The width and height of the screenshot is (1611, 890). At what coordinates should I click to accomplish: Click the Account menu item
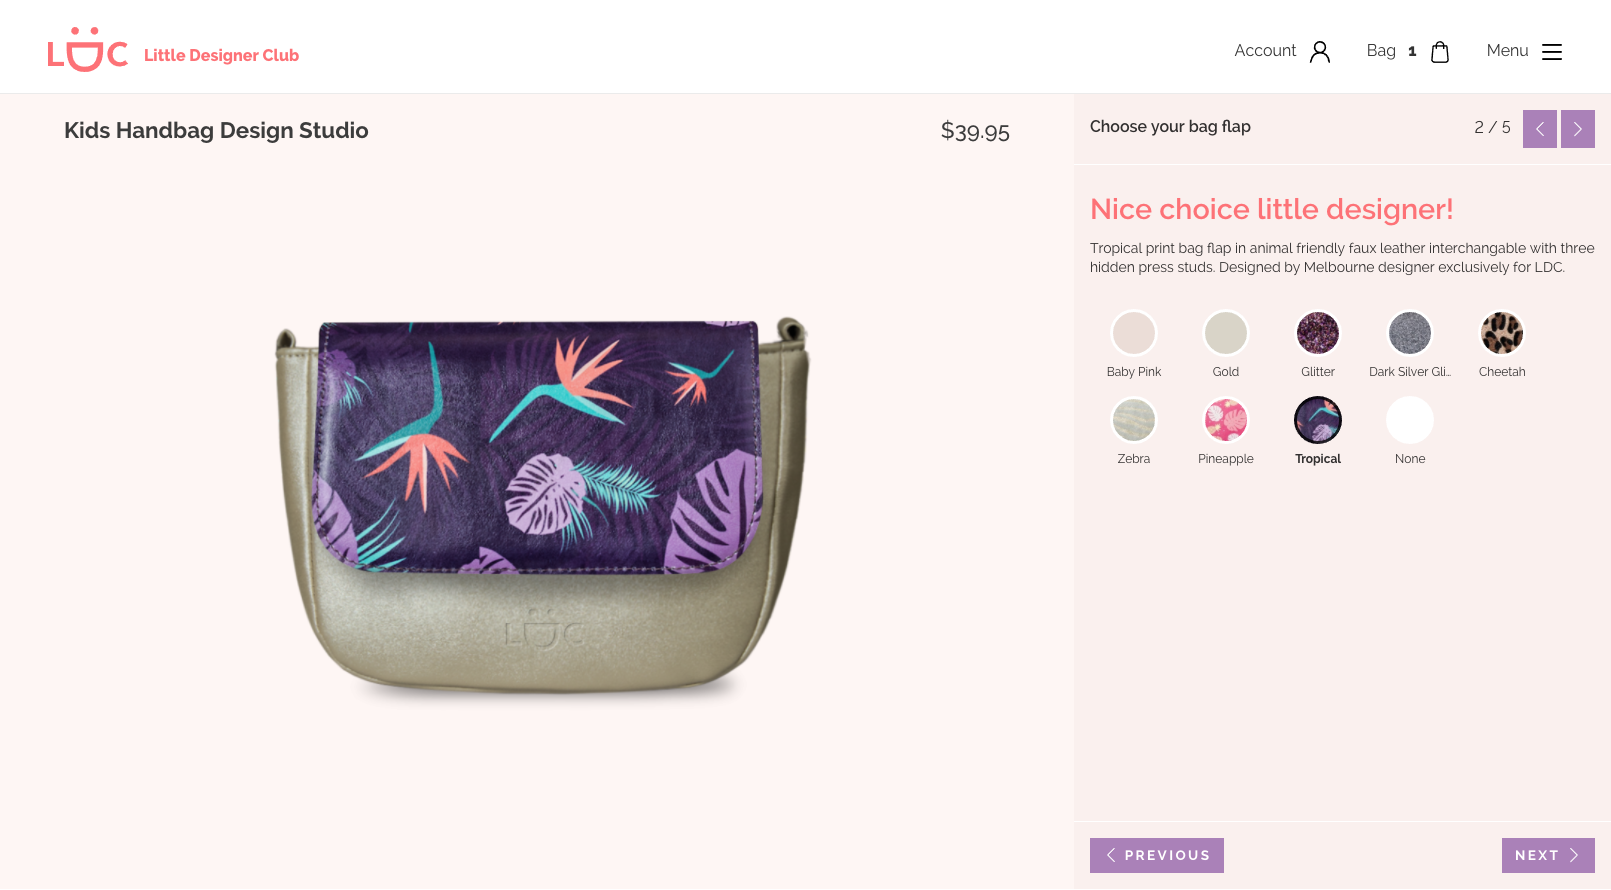tap(1265, 50)
